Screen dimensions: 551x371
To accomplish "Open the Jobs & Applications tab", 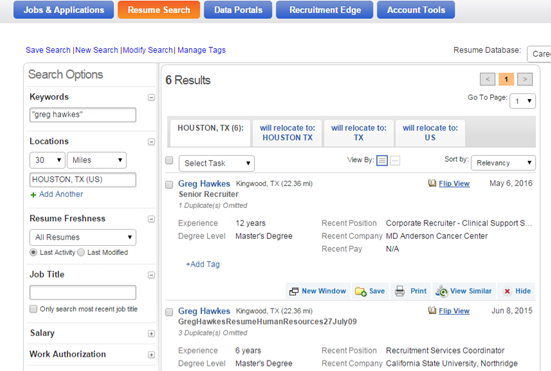I will [x=64, y=10].
